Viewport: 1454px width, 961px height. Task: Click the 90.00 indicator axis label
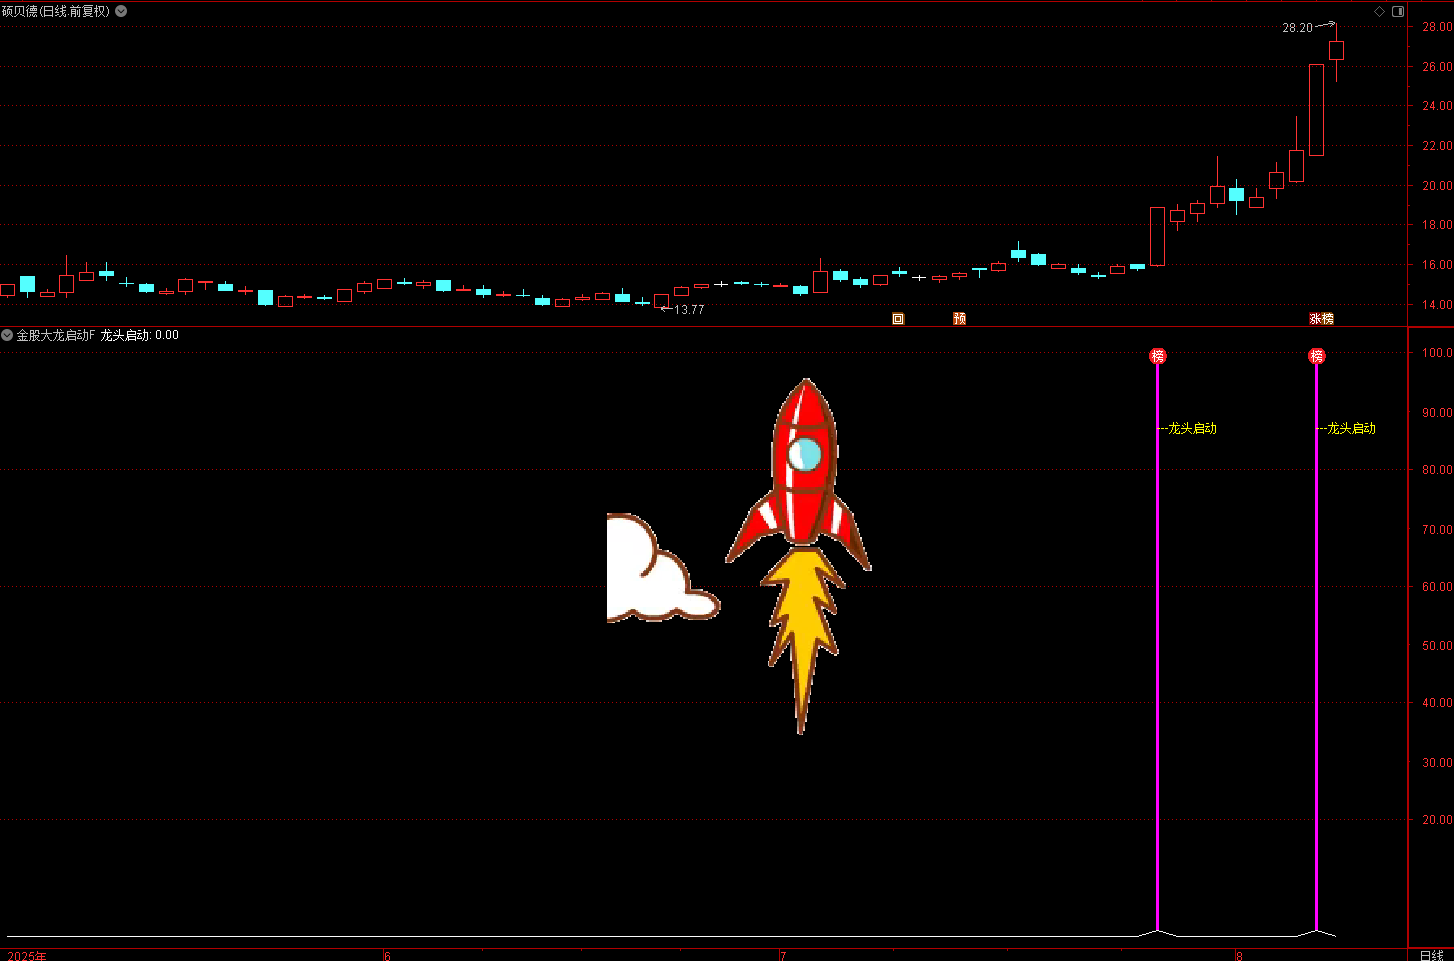coord(1437,412)
